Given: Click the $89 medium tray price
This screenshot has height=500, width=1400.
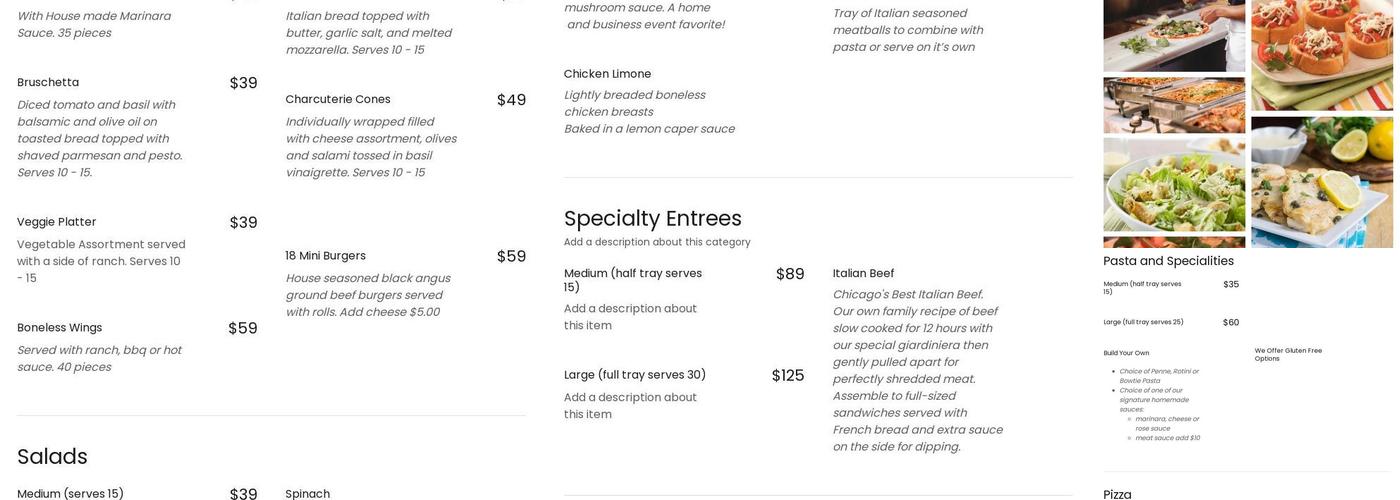Looking at the screenshot, I should click(x=790, y=274).
